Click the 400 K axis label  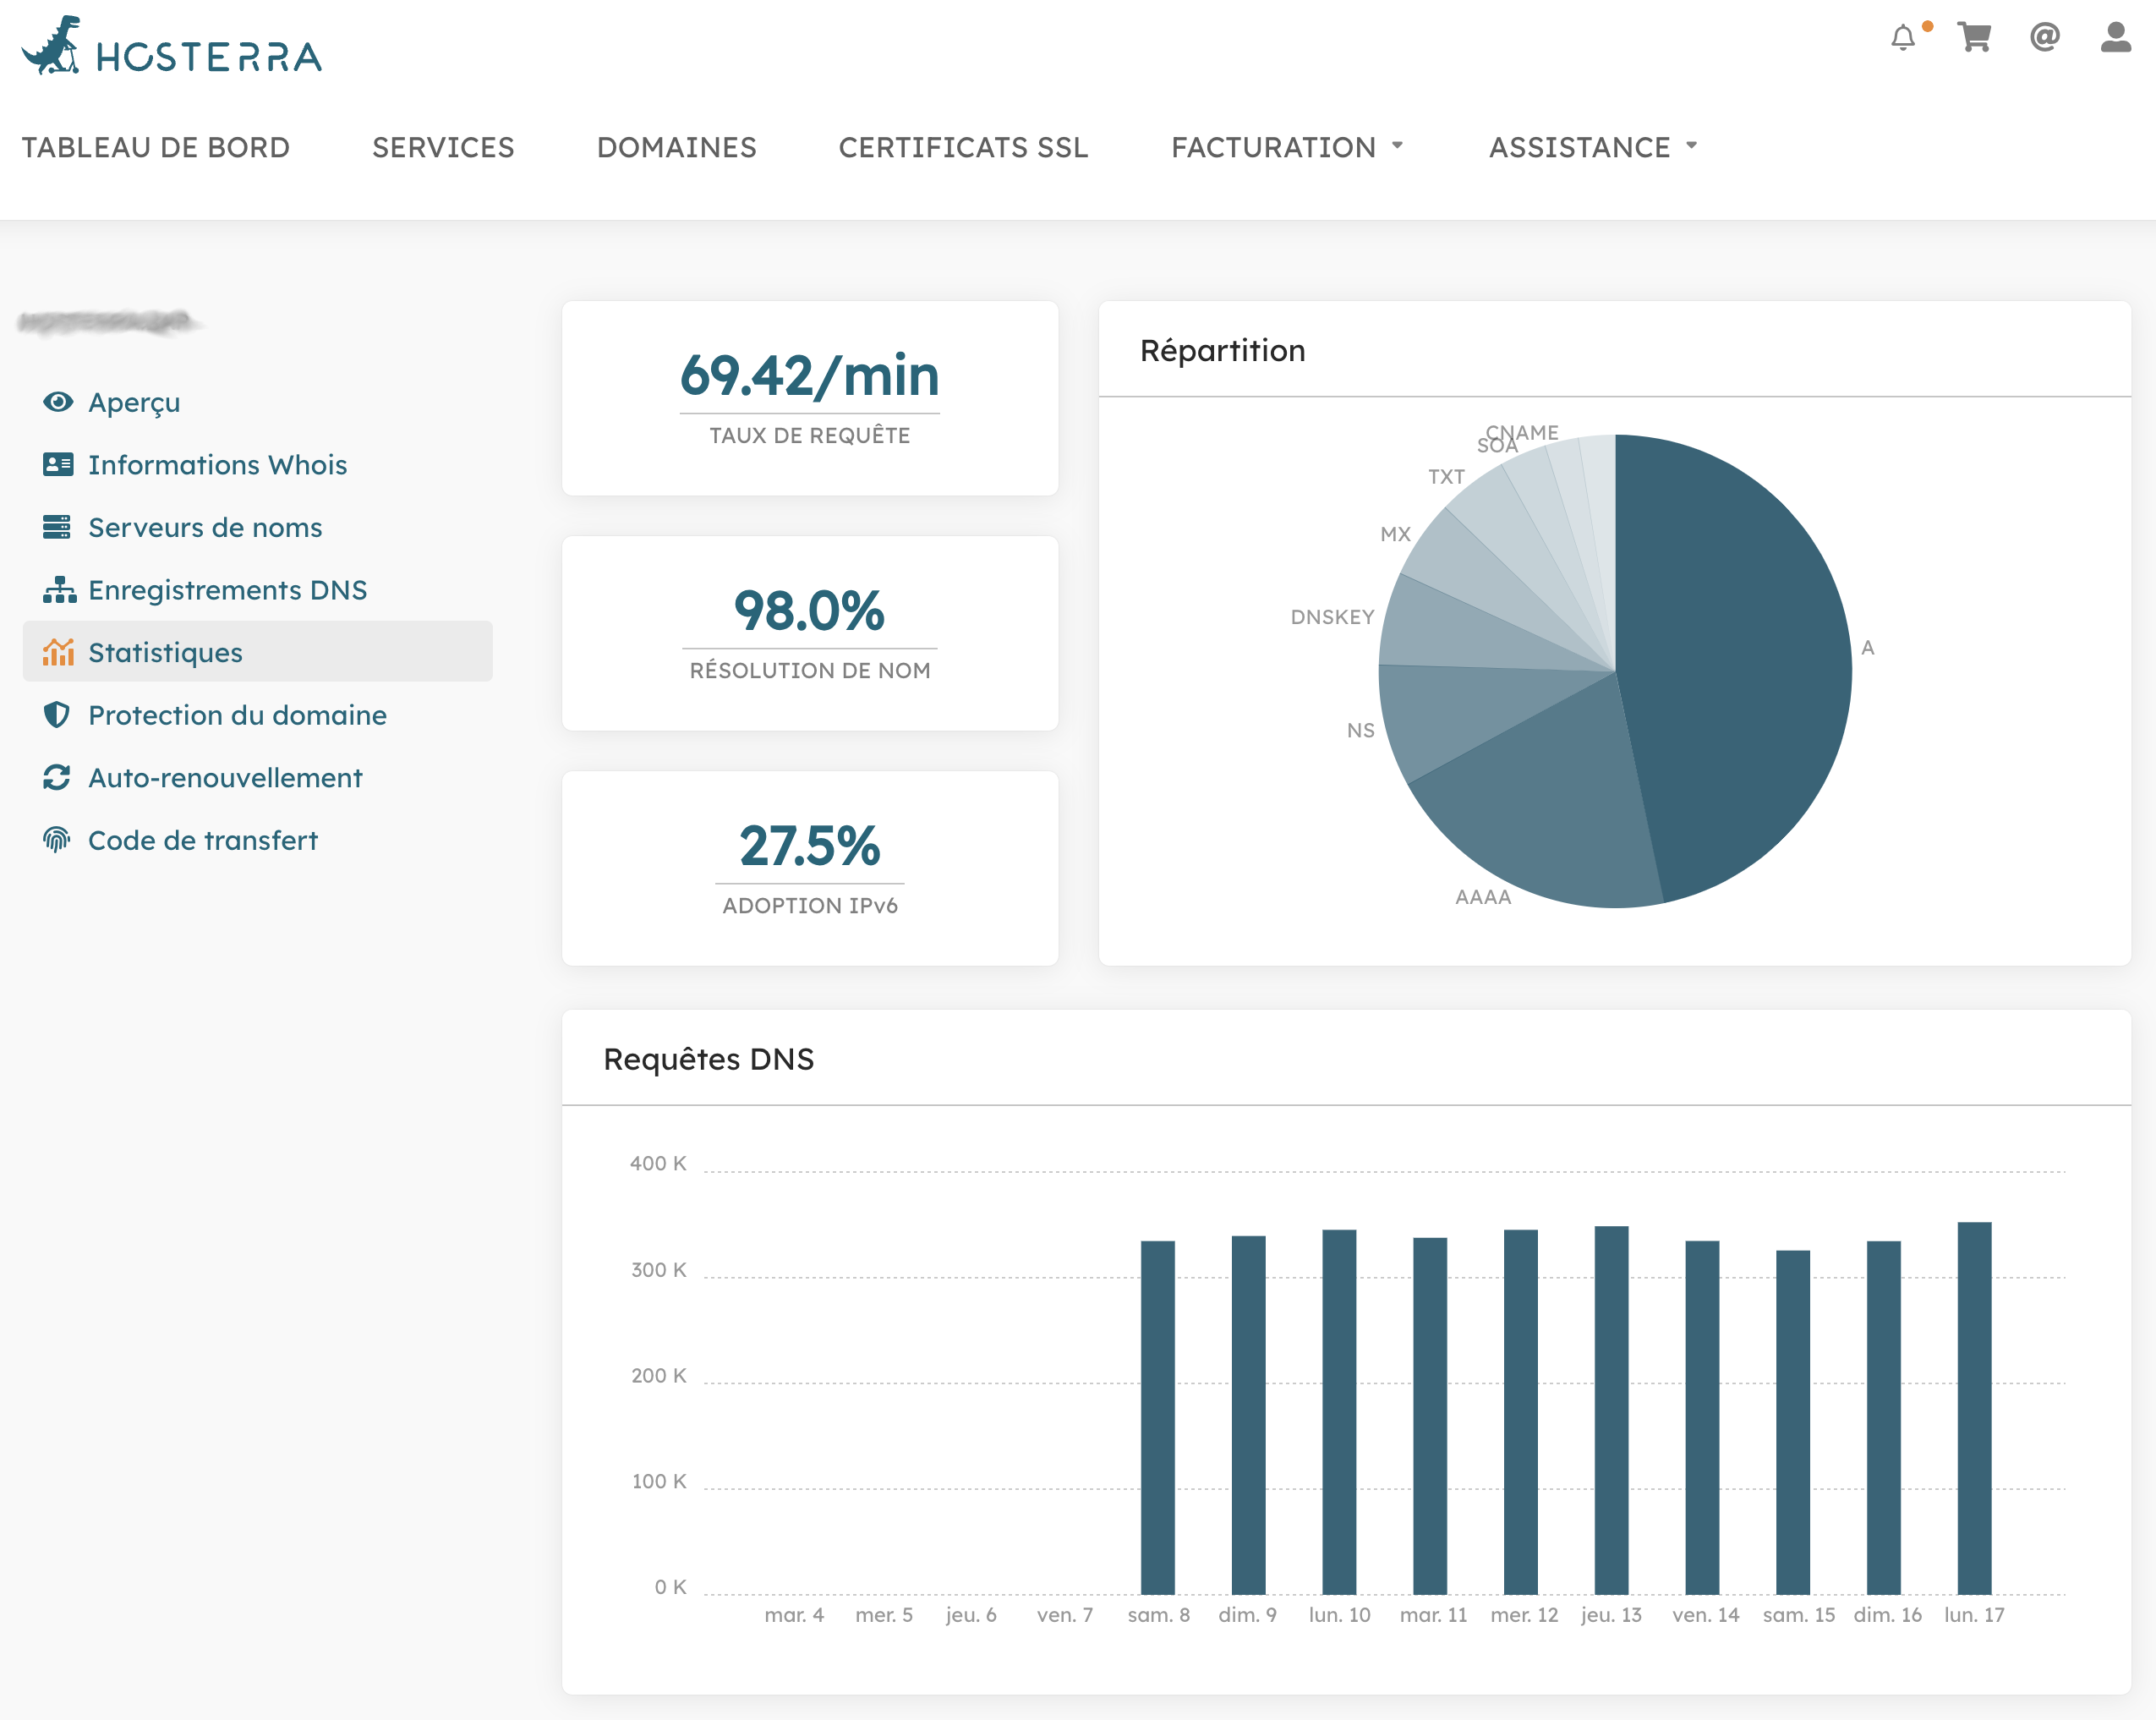[x=658, y=1163]
